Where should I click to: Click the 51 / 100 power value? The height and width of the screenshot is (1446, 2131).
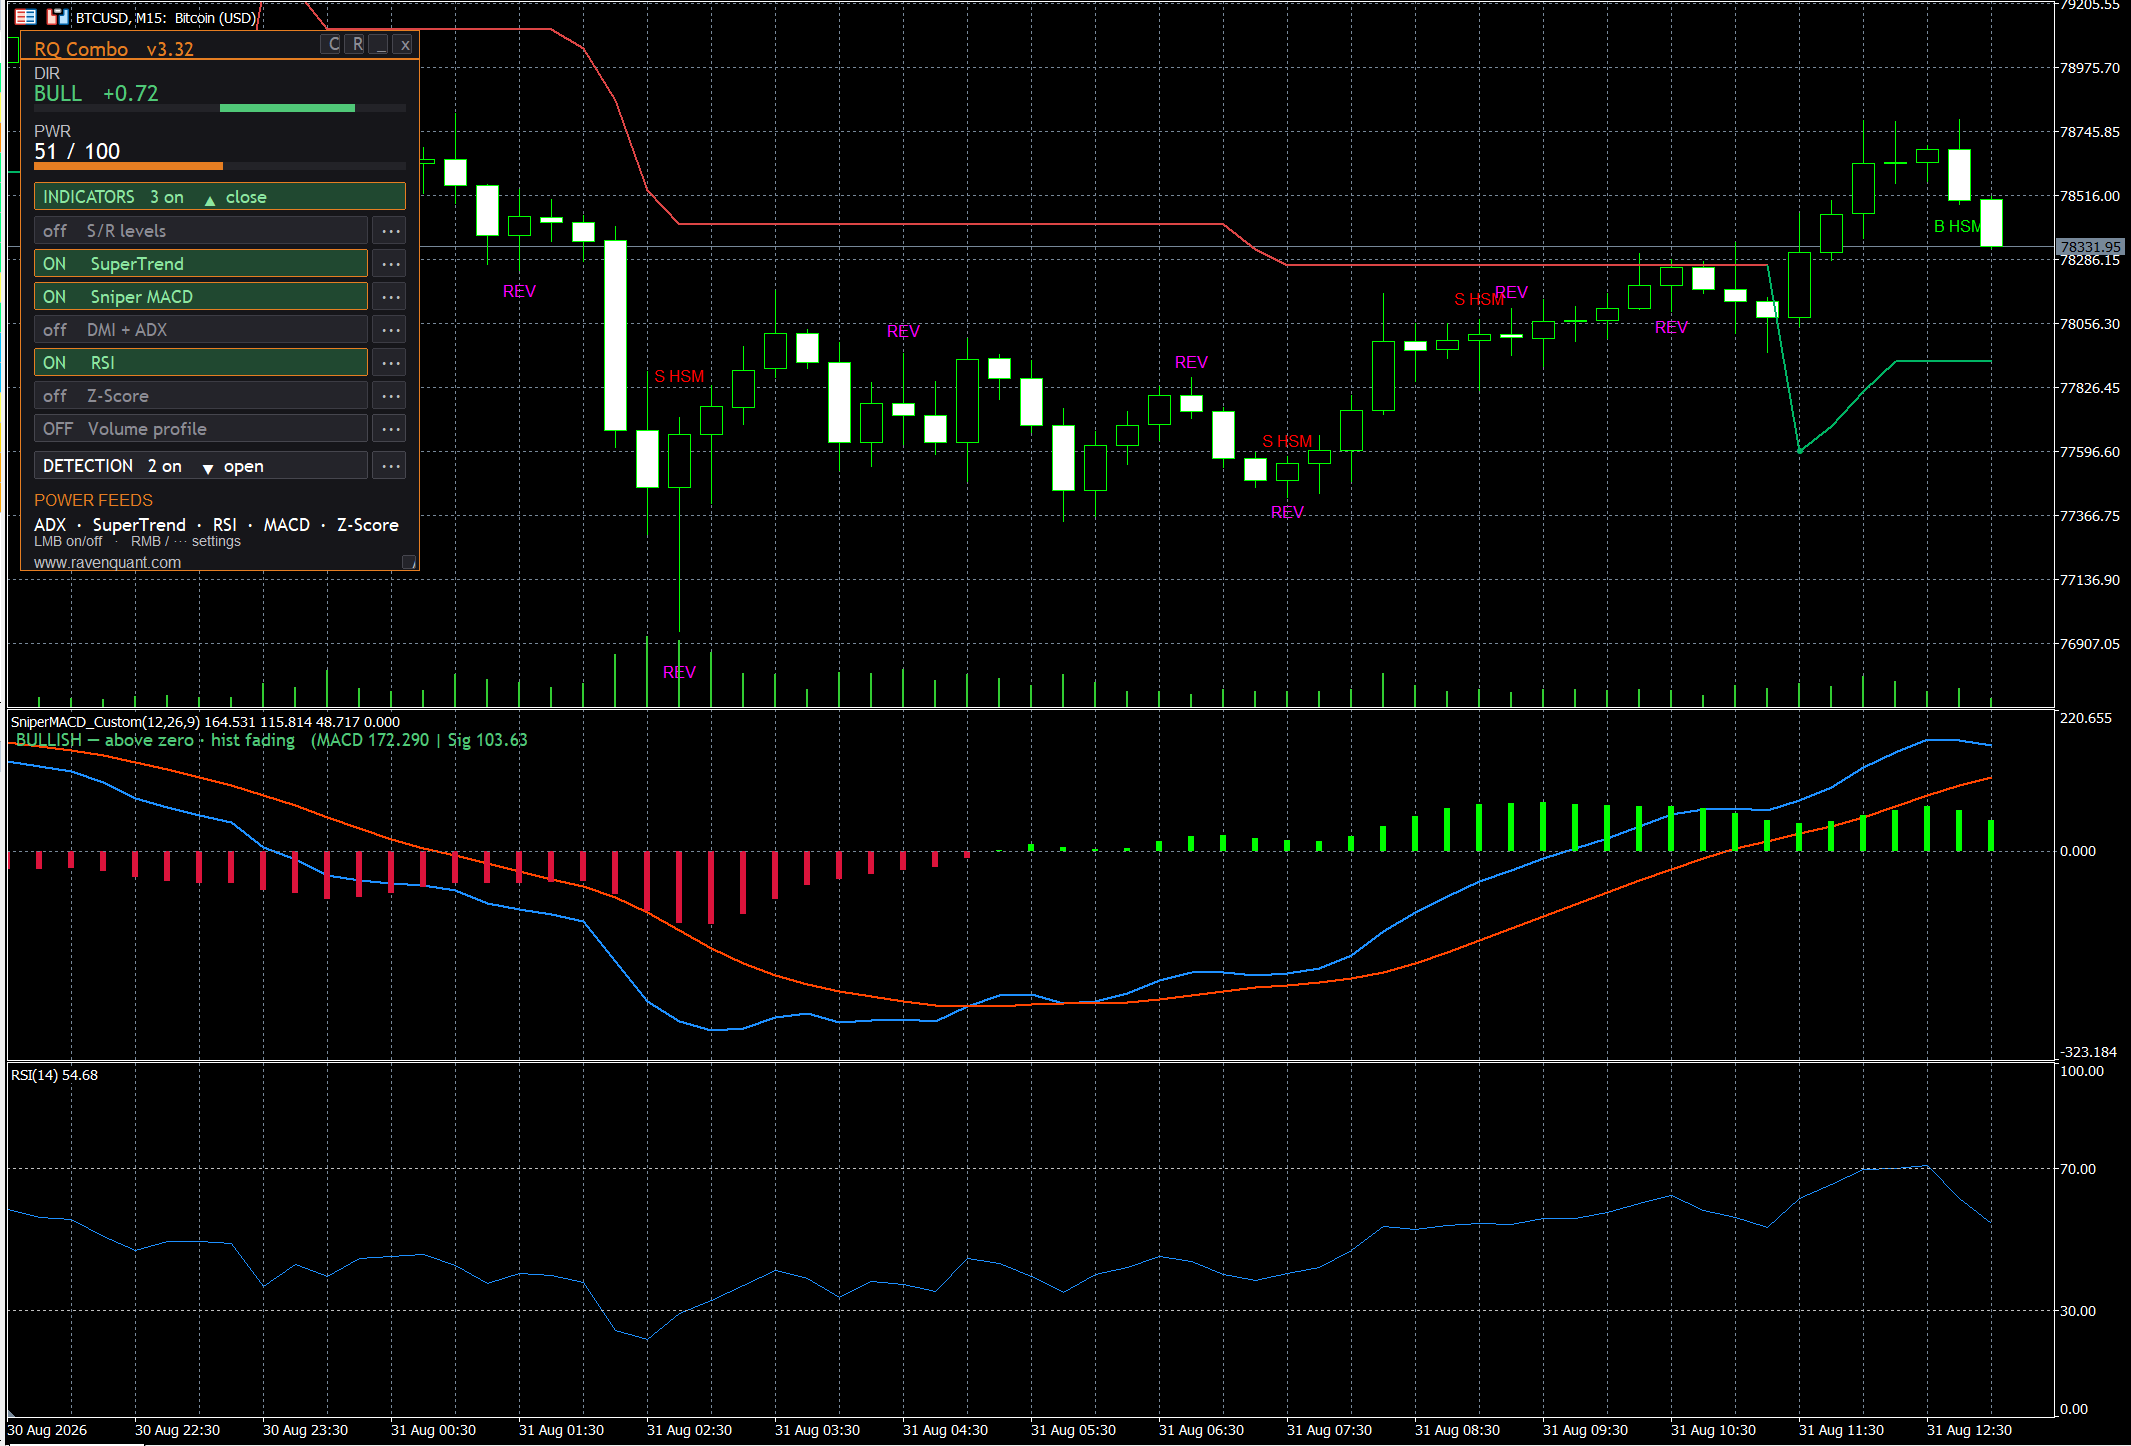(77, 151)
